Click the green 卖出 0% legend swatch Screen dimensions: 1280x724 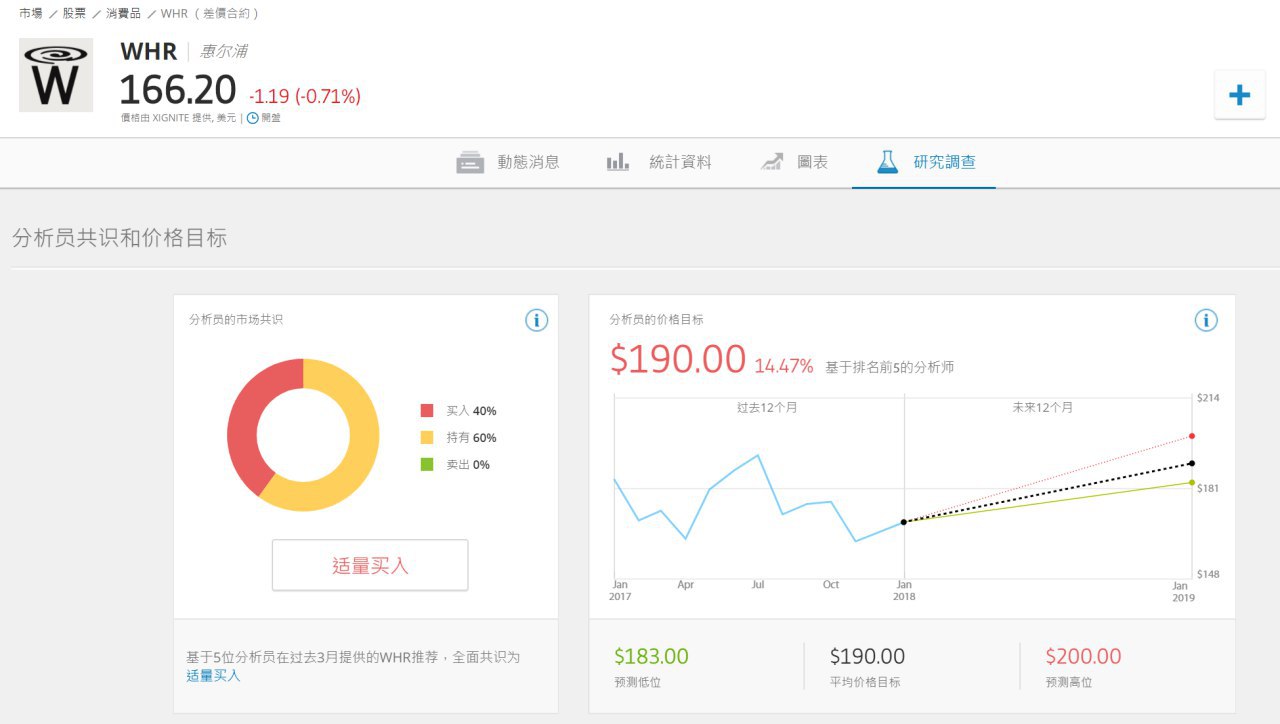[427, 465]
